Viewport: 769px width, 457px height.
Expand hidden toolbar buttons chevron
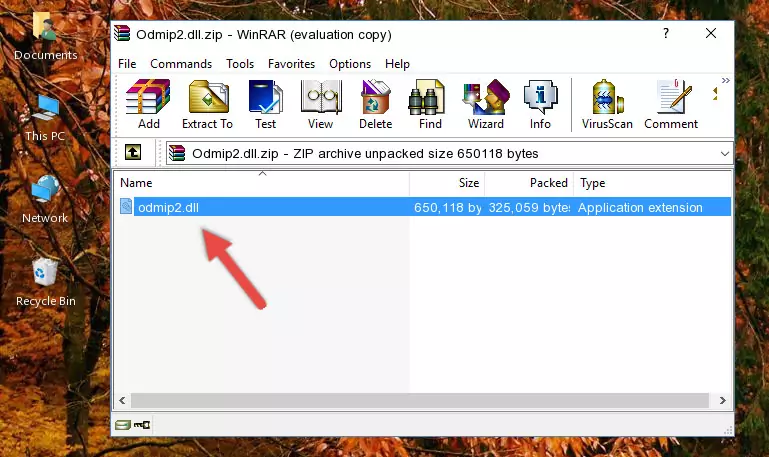pyautogui.click(x=725, y=80)
